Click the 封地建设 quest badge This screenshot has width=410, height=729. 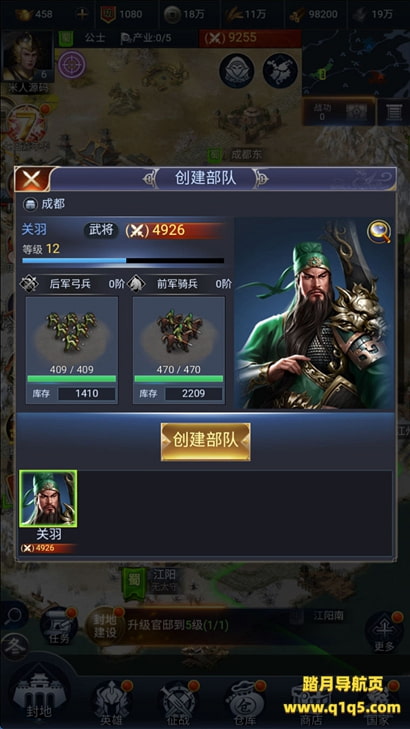[x=105, y=625]
